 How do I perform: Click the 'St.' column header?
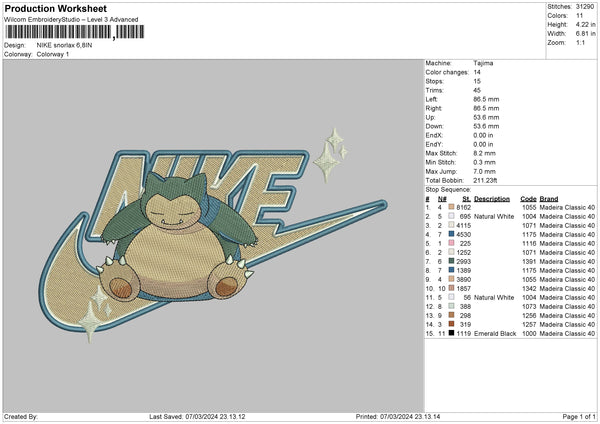466,199
